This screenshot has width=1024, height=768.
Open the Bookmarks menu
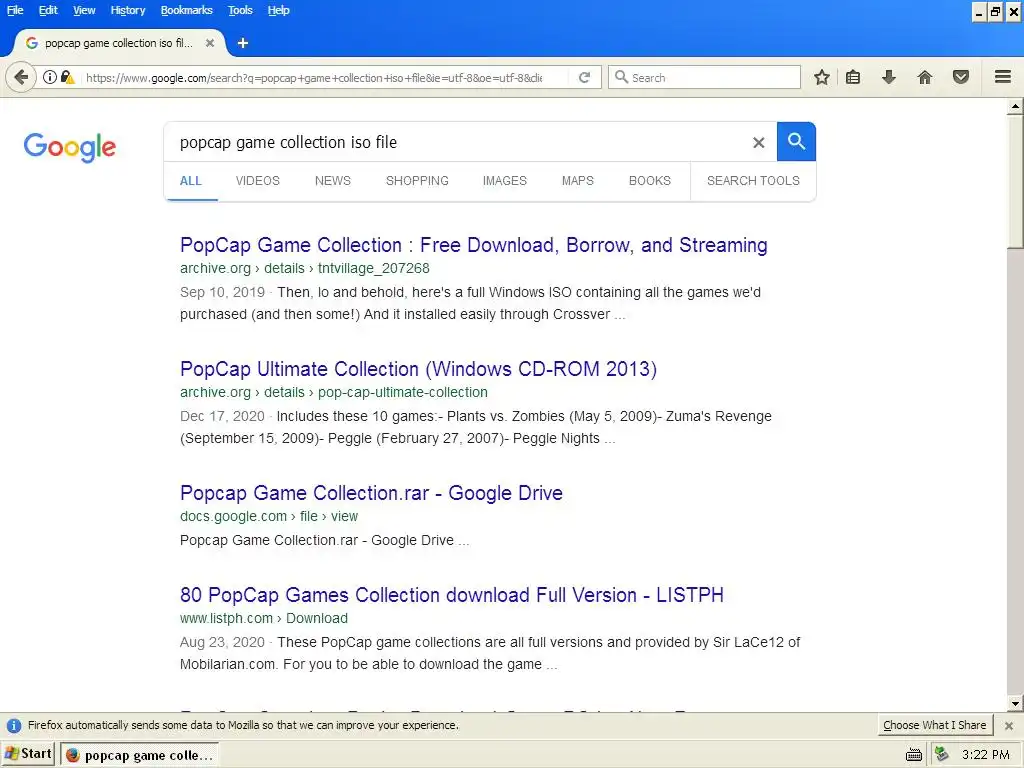coord(186,10)
